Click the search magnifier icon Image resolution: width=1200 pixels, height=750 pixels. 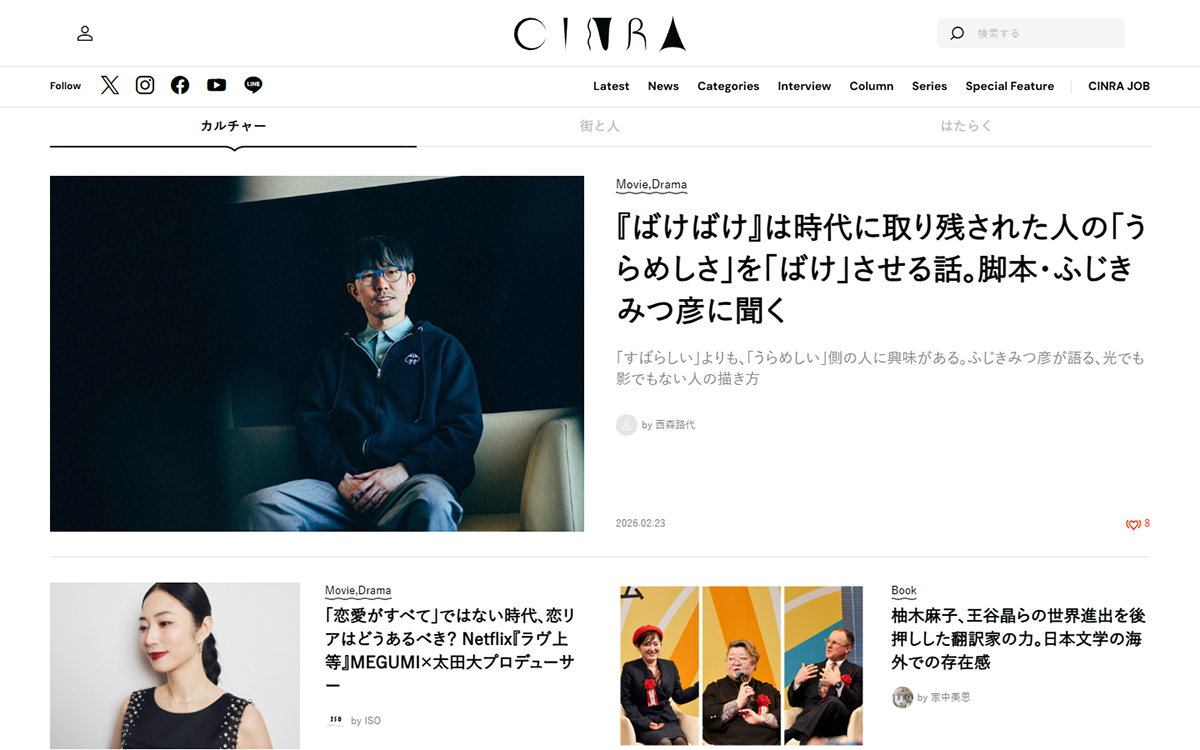pos(957,33)
